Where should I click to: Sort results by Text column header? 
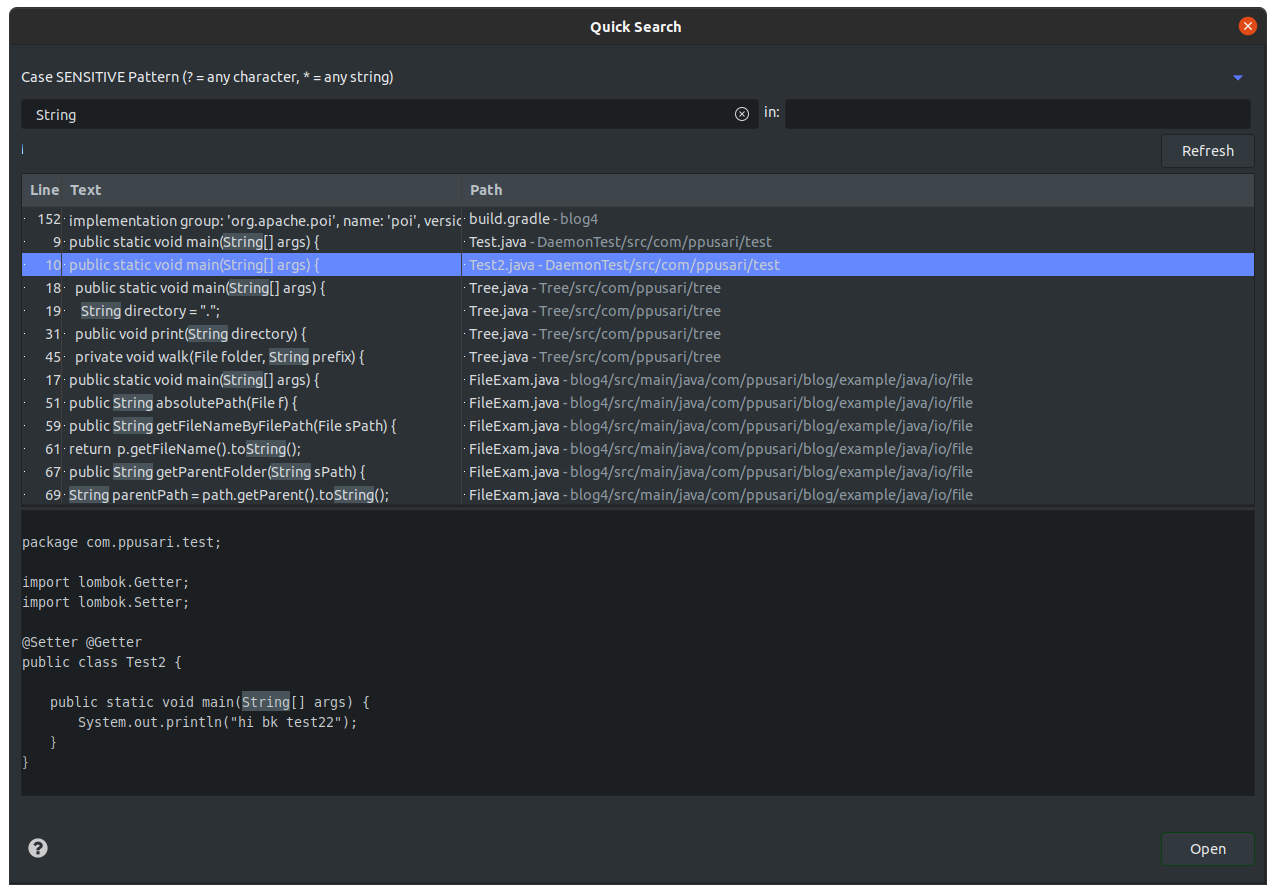pyautogui.click(x=262, y=190)
